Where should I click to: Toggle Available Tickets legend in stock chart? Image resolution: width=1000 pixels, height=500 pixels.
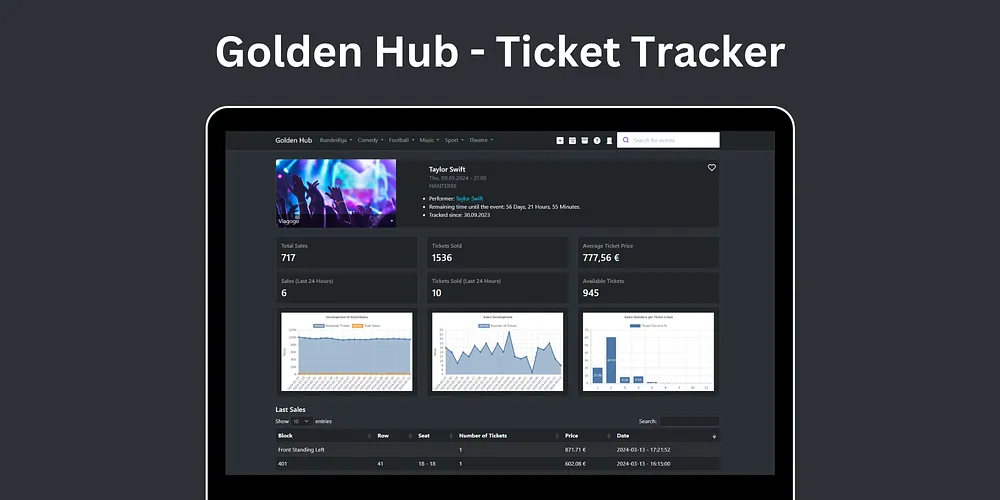pos(331,326)
